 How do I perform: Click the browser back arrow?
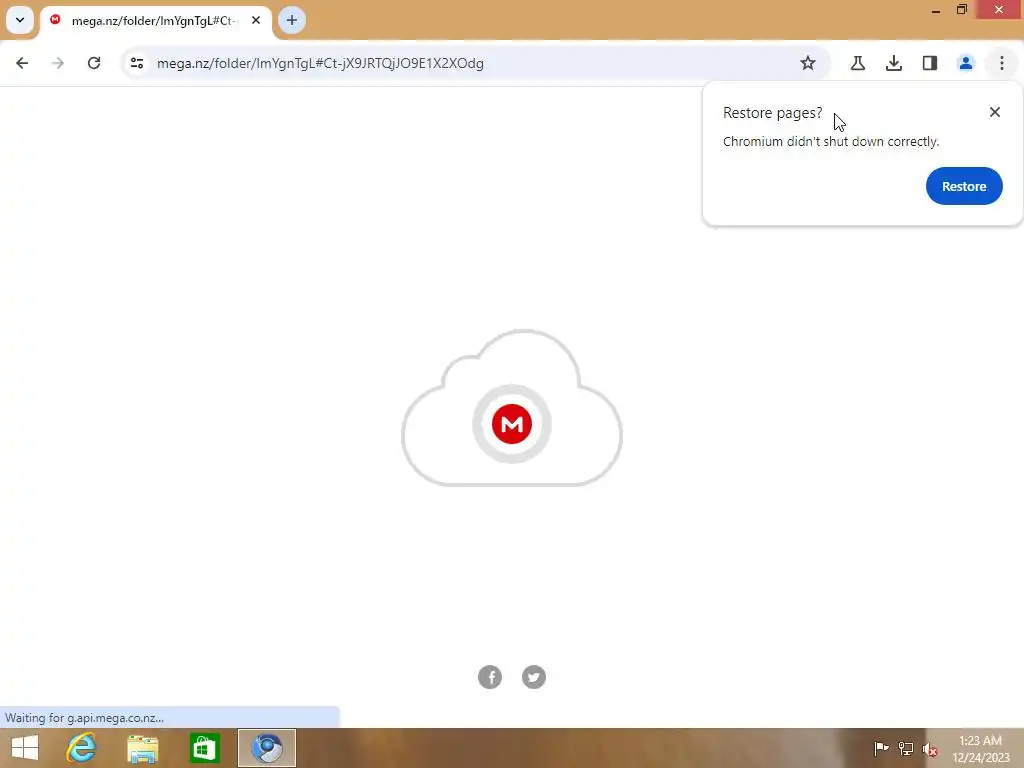[x=22, y=63]
